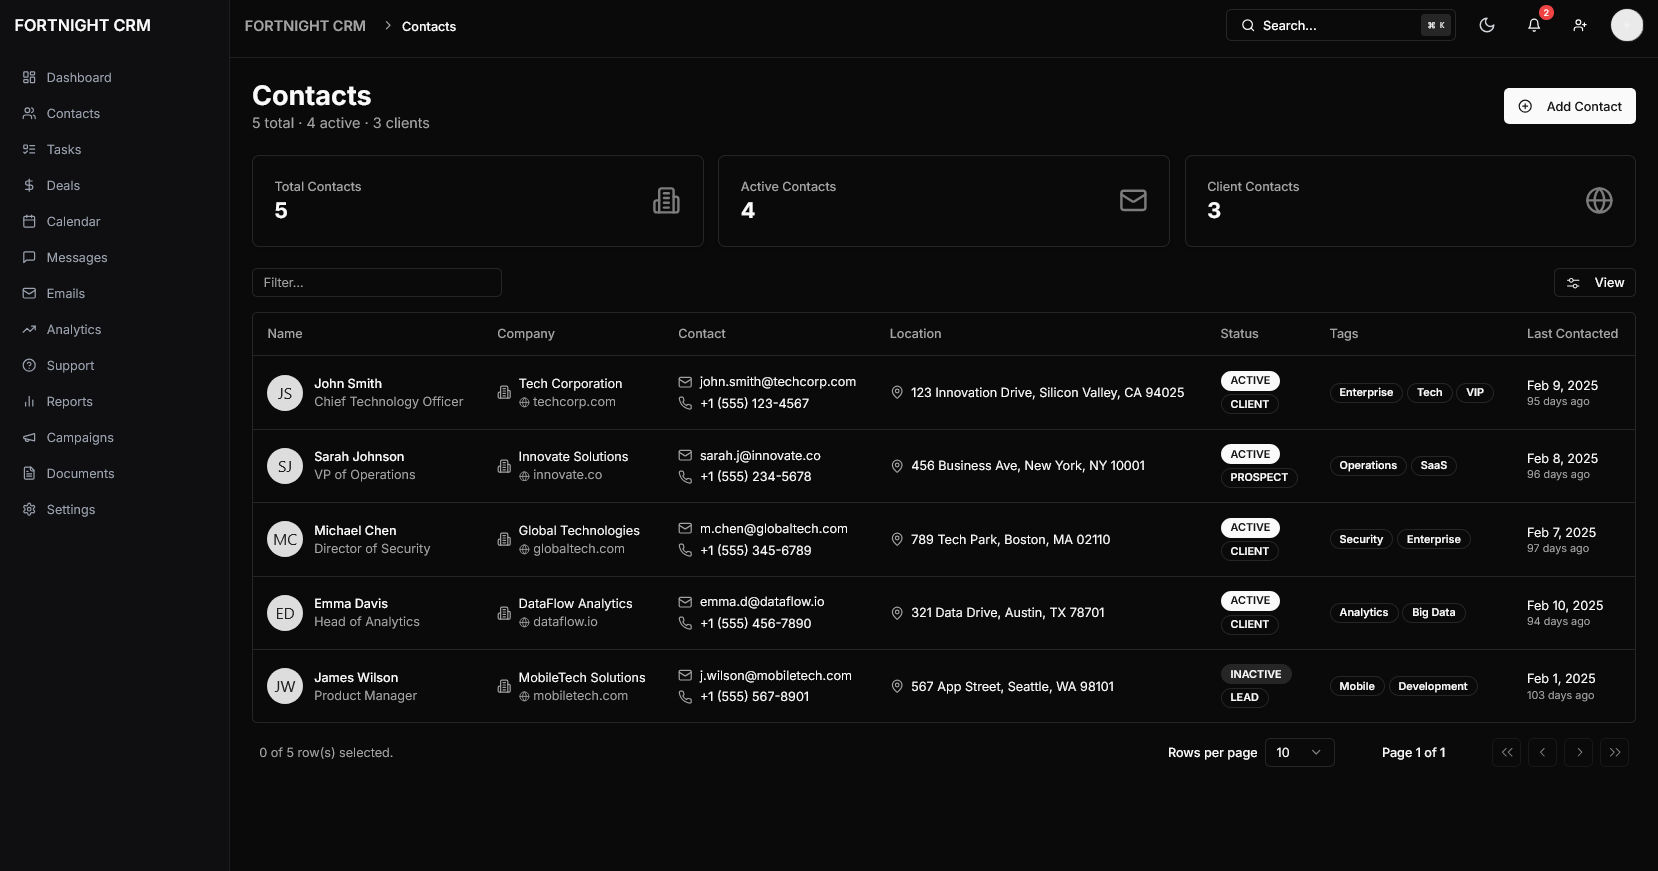Click the add user icon in header
Image resolution: width=1658 pixels, height=871 pixels.
pyautogui.click(x=1580, y=25)
